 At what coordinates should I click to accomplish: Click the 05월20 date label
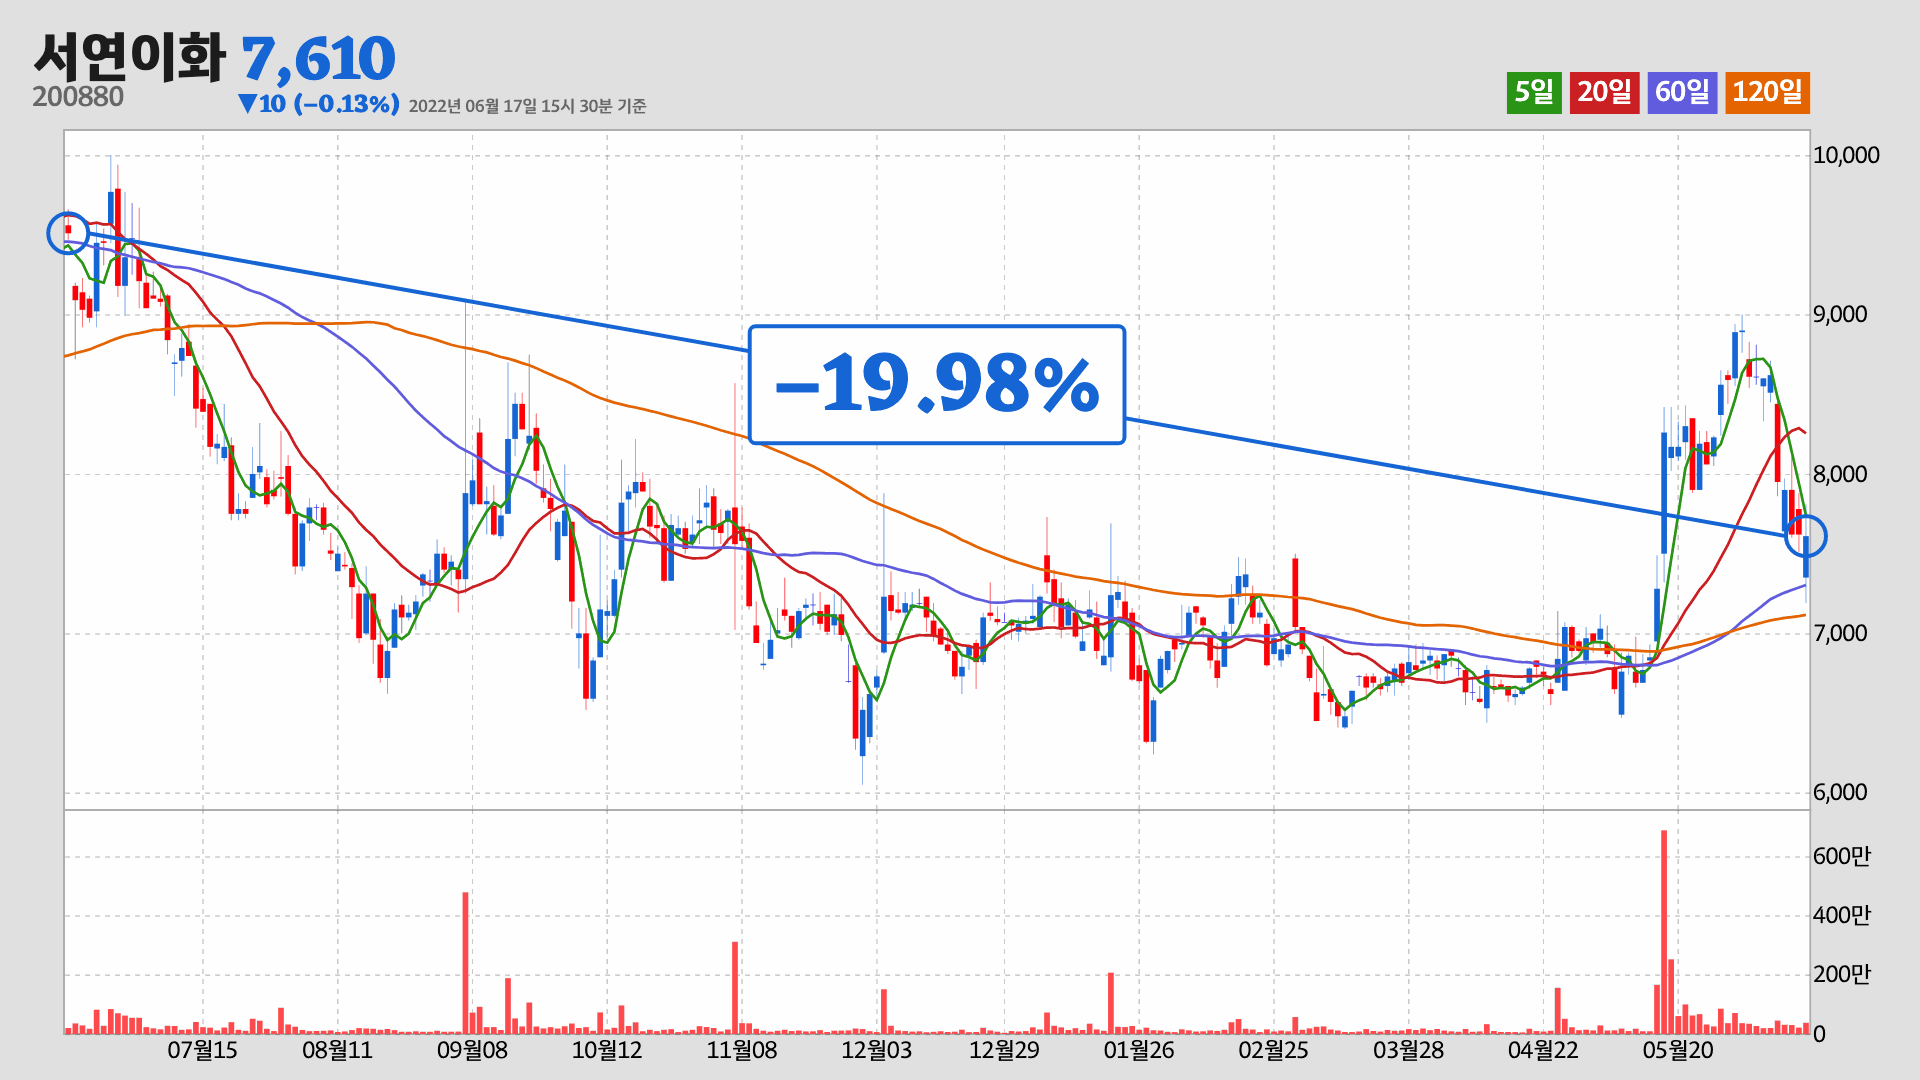tap(1678, 1050)
